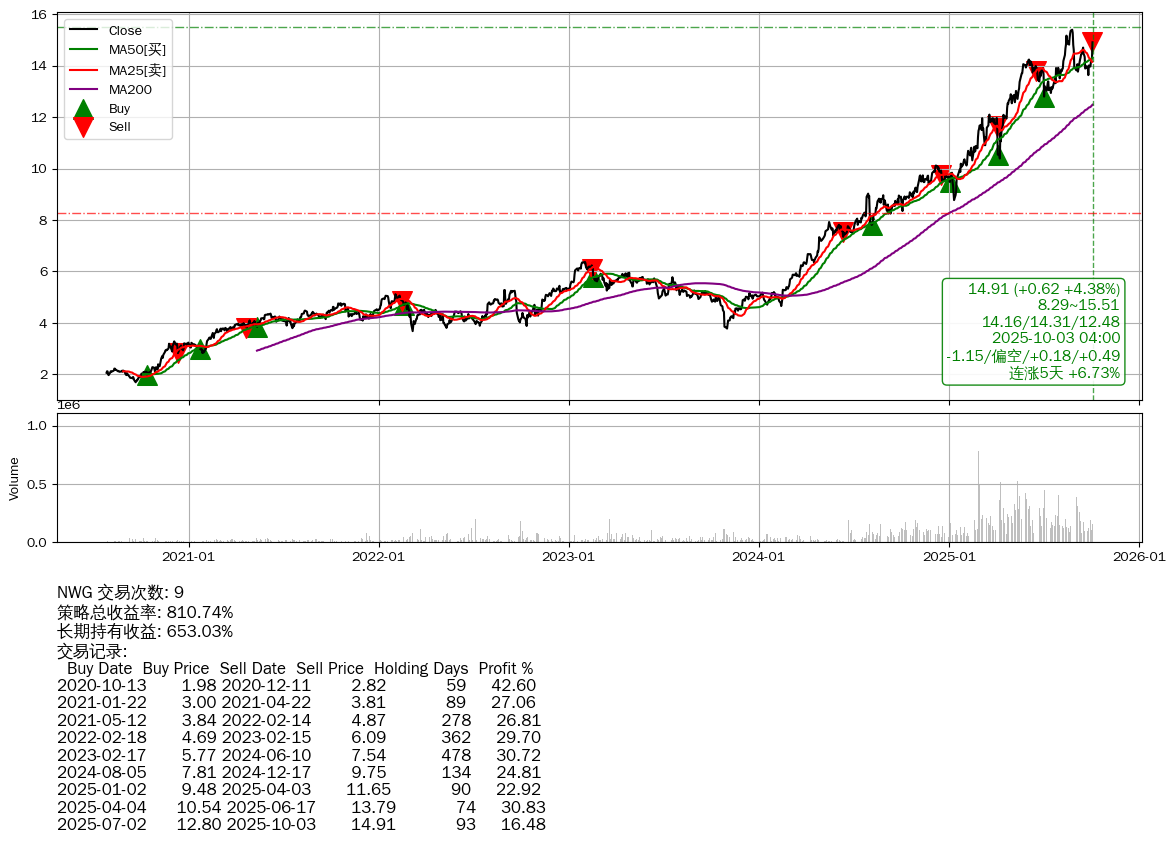1176x843 pixels.
Task: Click the sell marker above 2022-02 price line
Action: pos(402,299)
